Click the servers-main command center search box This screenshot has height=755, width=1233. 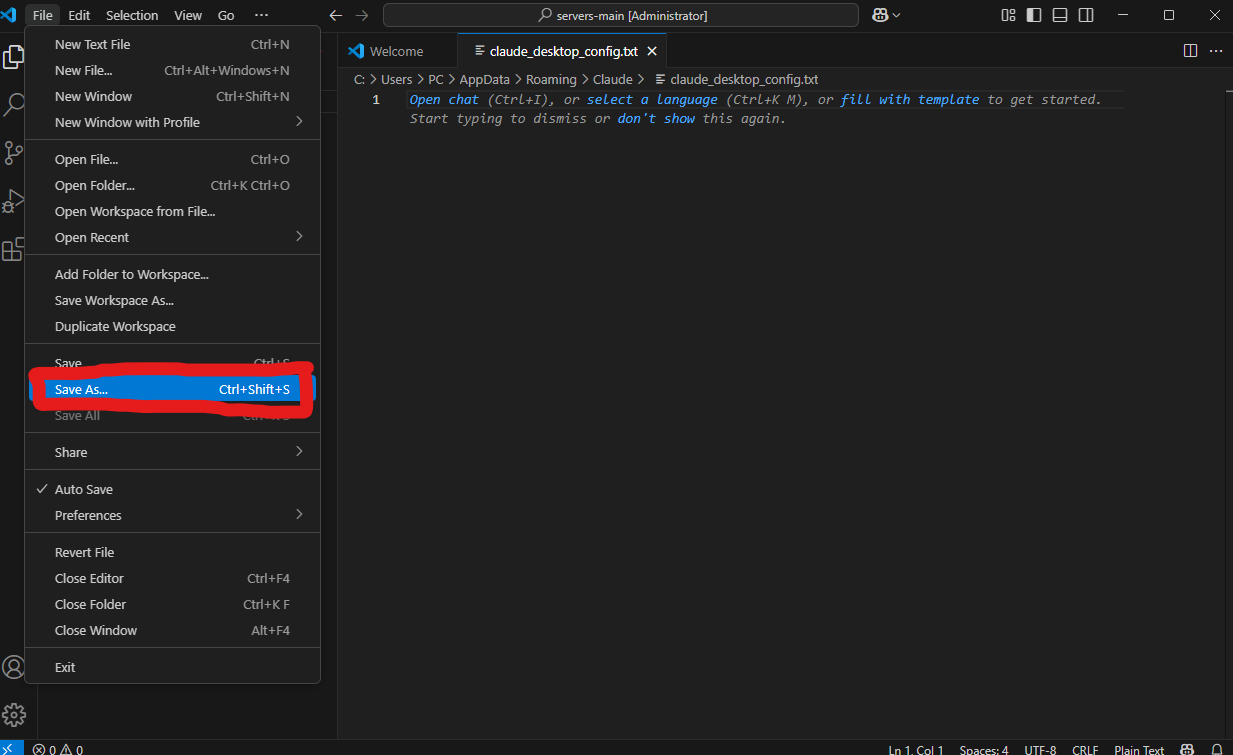click(x=620, y=15)
